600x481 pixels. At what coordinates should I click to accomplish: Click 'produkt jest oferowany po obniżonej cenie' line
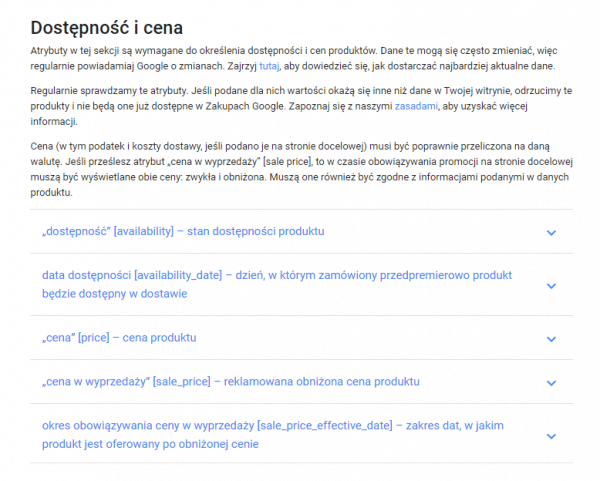tap(150, 444)
